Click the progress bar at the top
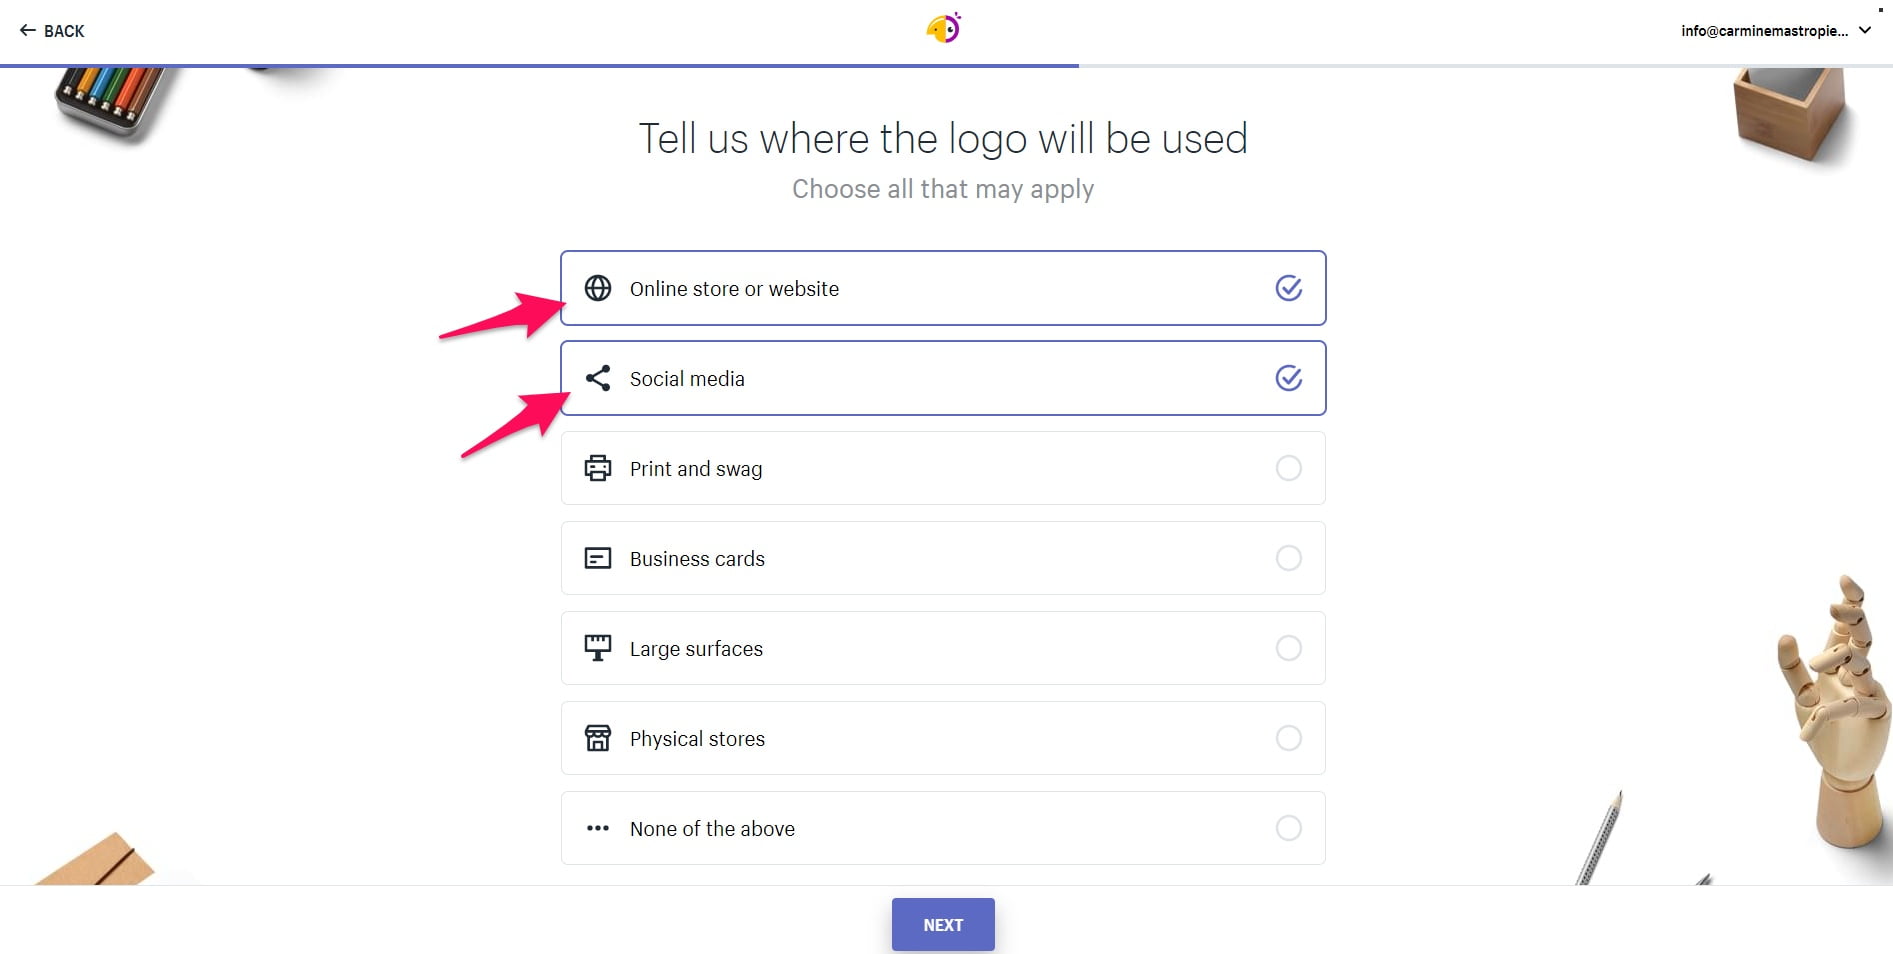Image resolution: width=1893 pixels, height=954 pixels. (x=946, y=66)
